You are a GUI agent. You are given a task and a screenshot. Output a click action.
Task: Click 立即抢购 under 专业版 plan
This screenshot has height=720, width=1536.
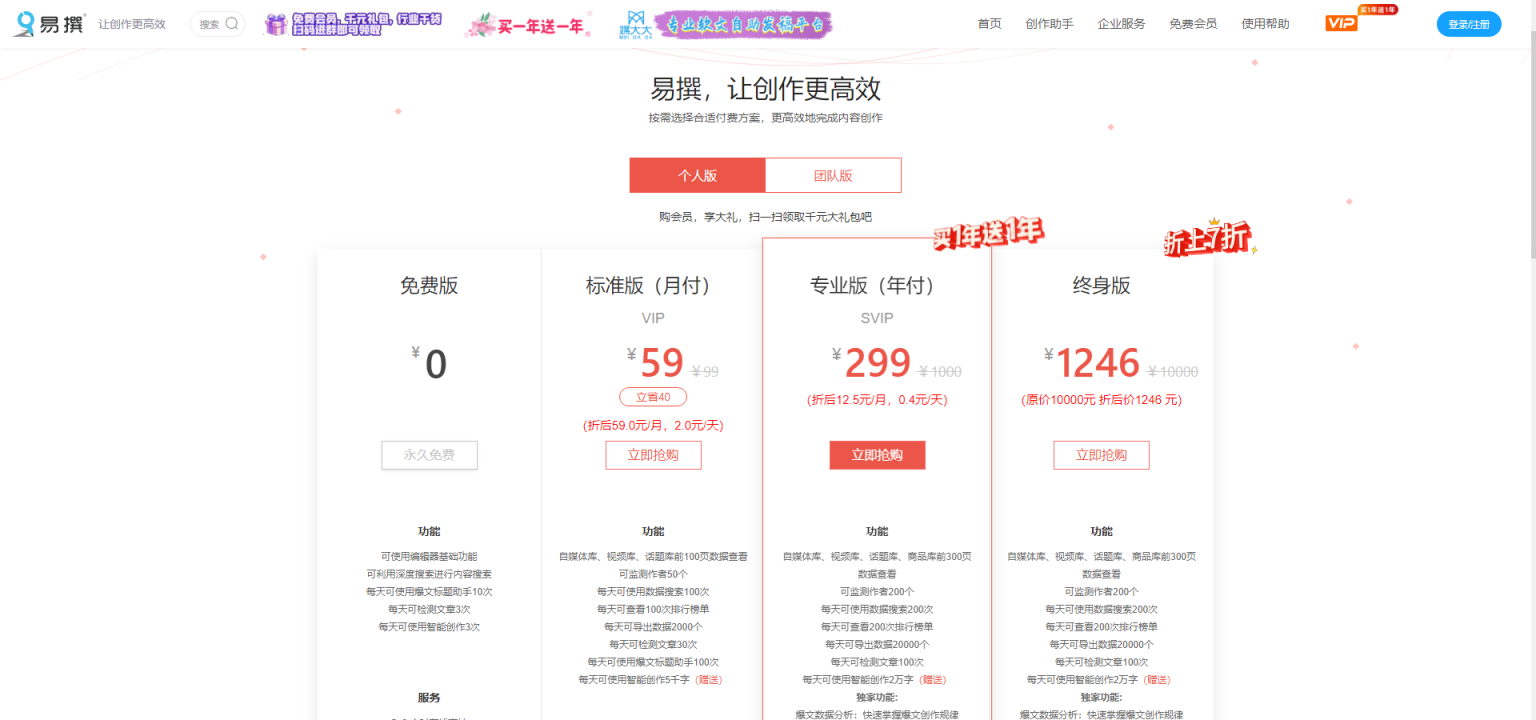(x=877, y=455)
